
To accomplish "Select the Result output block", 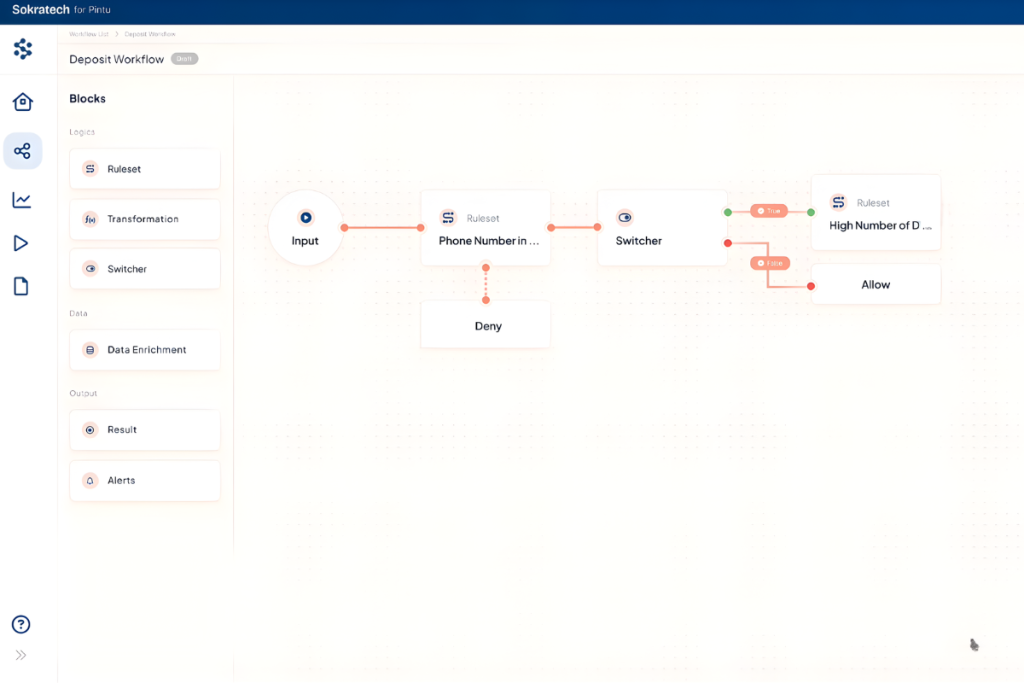I will coord(145,430).
